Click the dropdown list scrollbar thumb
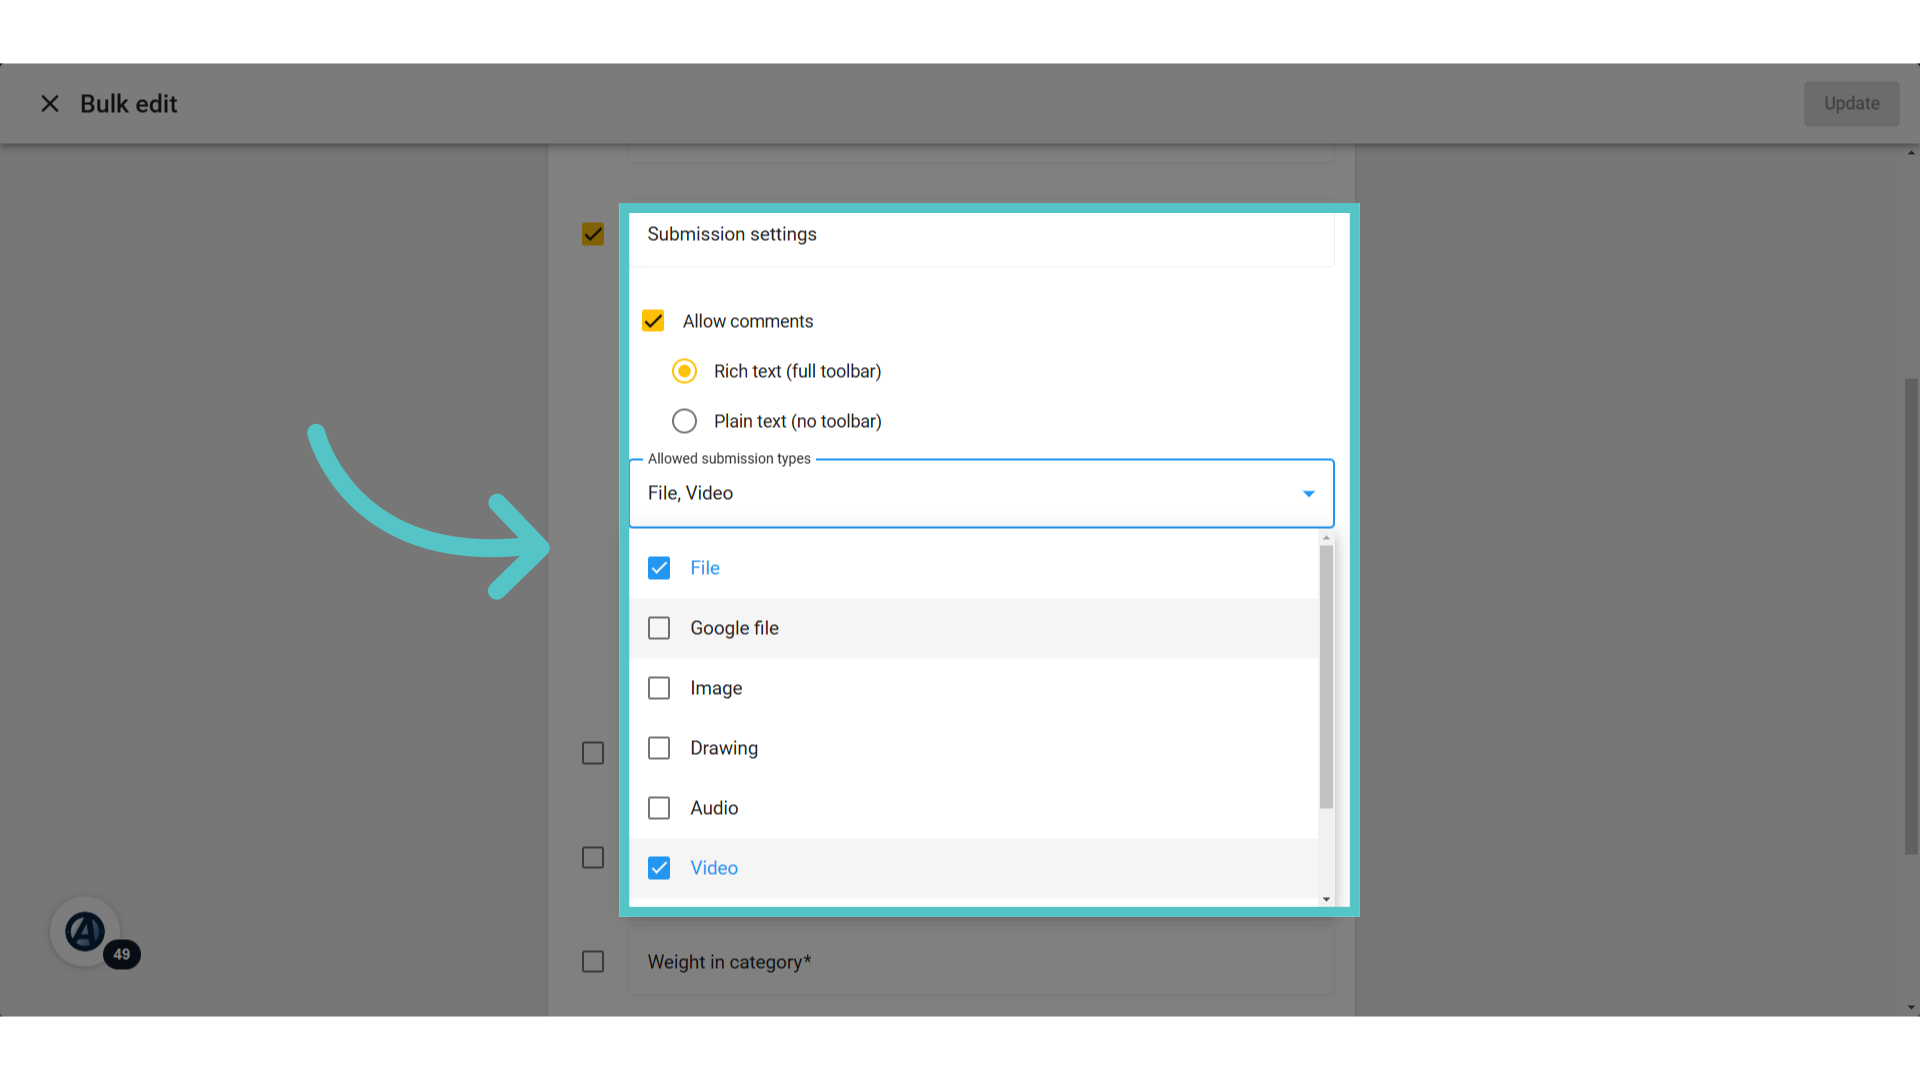Viewport: 1920px width, 1080px height. (x=1326, y=677)
